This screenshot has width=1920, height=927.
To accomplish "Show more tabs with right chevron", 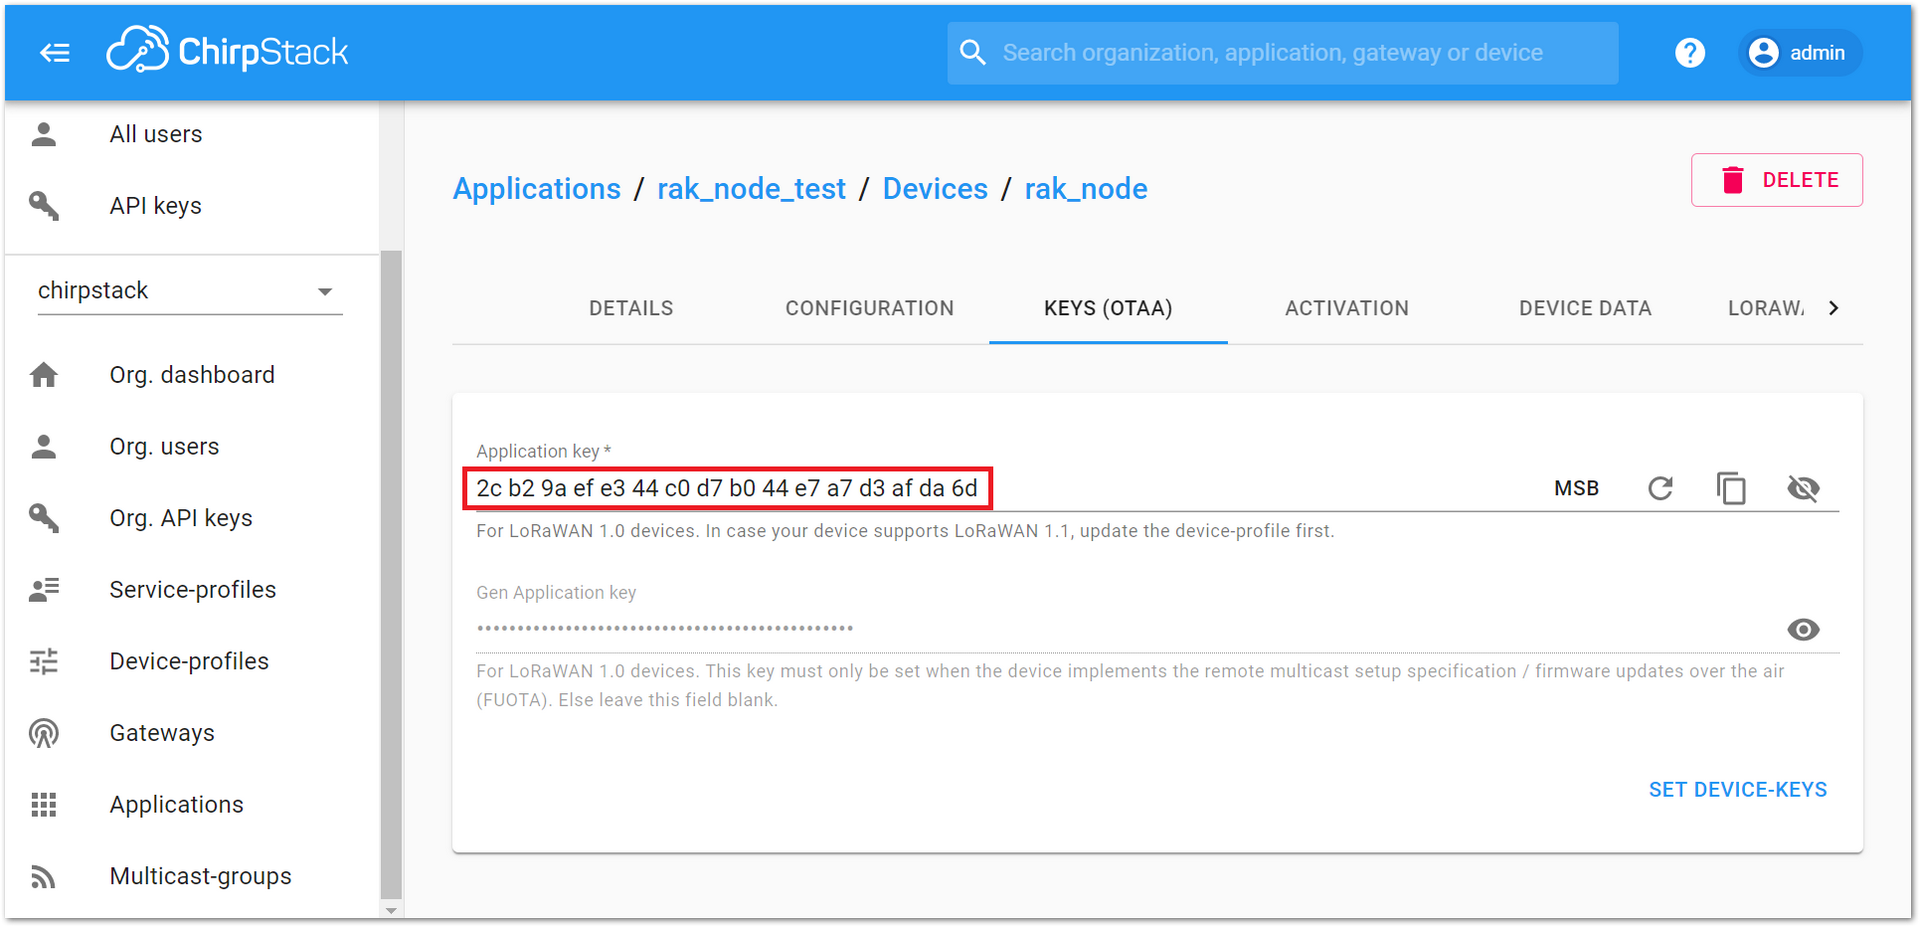I will [x=1833, y=308].
